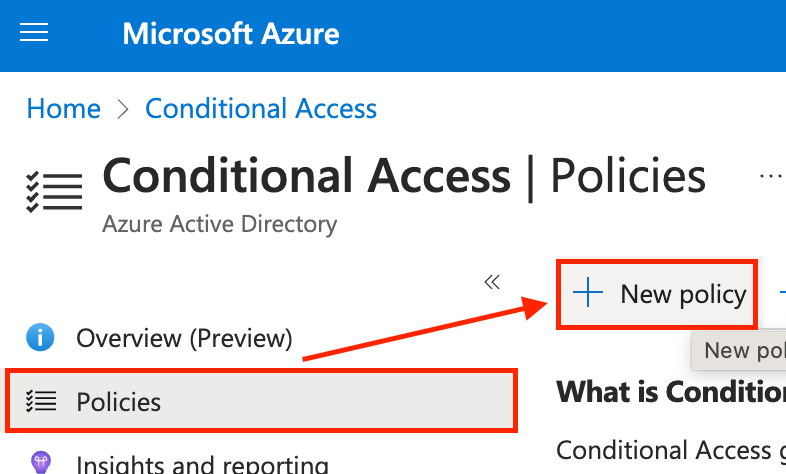The image size is (786, 474).
Task: Click the breadcrumb chevron separator after Home
Action: 123,109
